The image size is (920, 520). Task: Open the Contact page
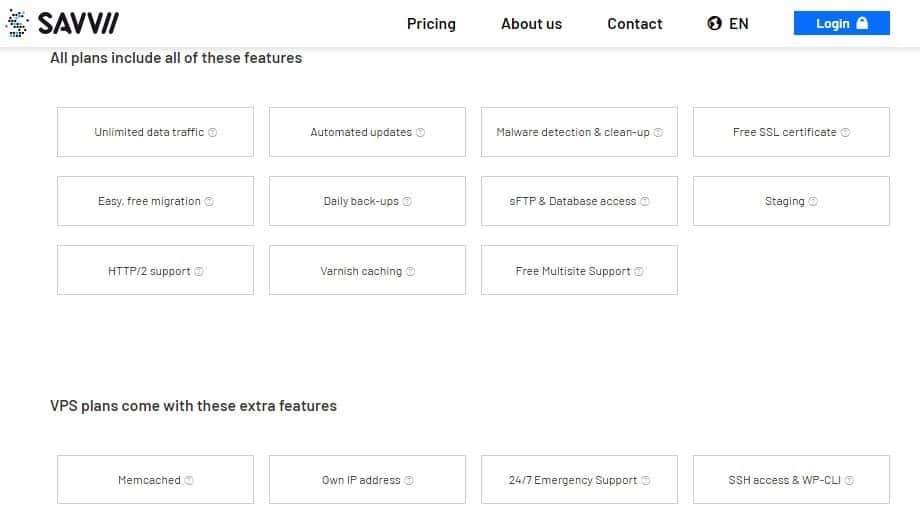[634, 23]
